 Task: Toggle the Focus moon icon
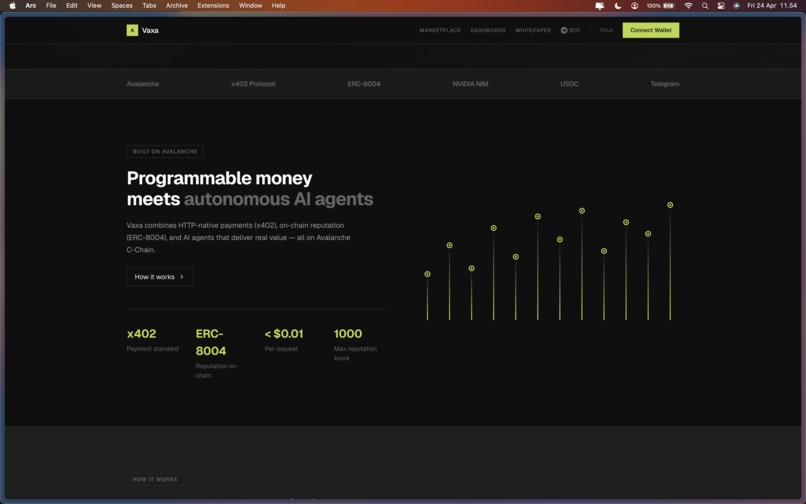pos(618,6)
